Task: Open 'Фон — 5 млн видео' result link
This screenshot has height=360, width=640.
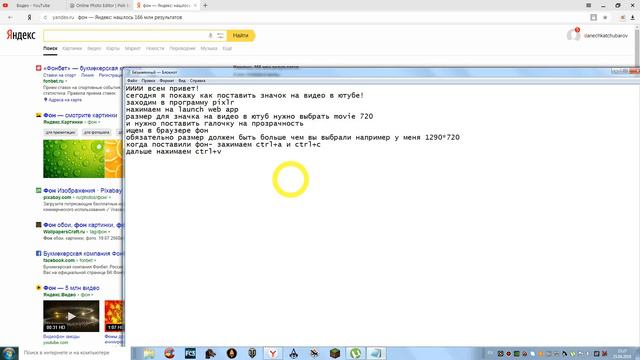Action: pos(71,288)
